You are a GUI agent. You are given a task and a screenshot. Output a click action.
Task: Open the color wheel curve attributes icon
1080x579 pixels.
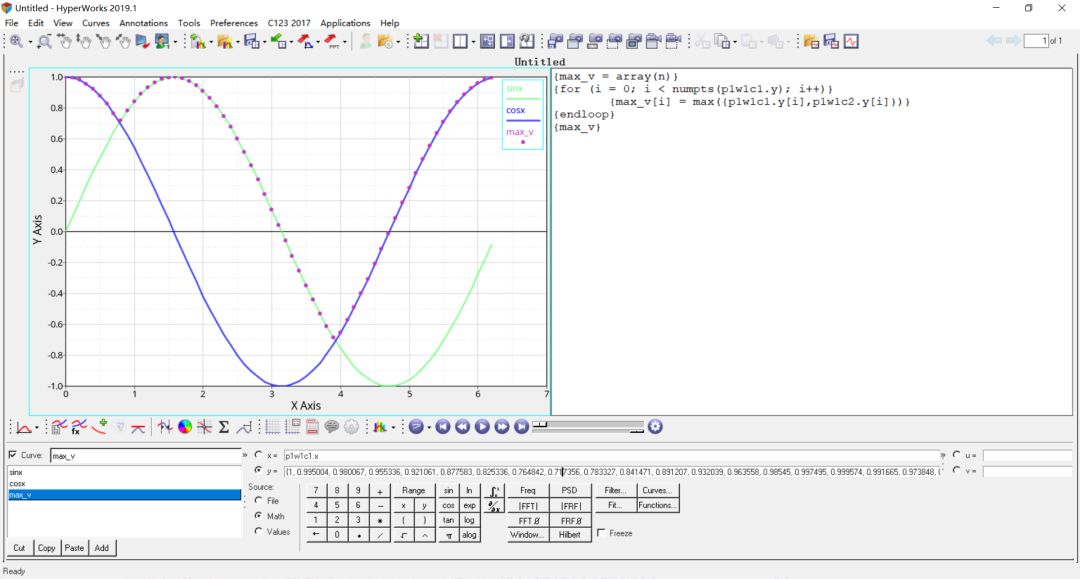(x=185, y=427)
